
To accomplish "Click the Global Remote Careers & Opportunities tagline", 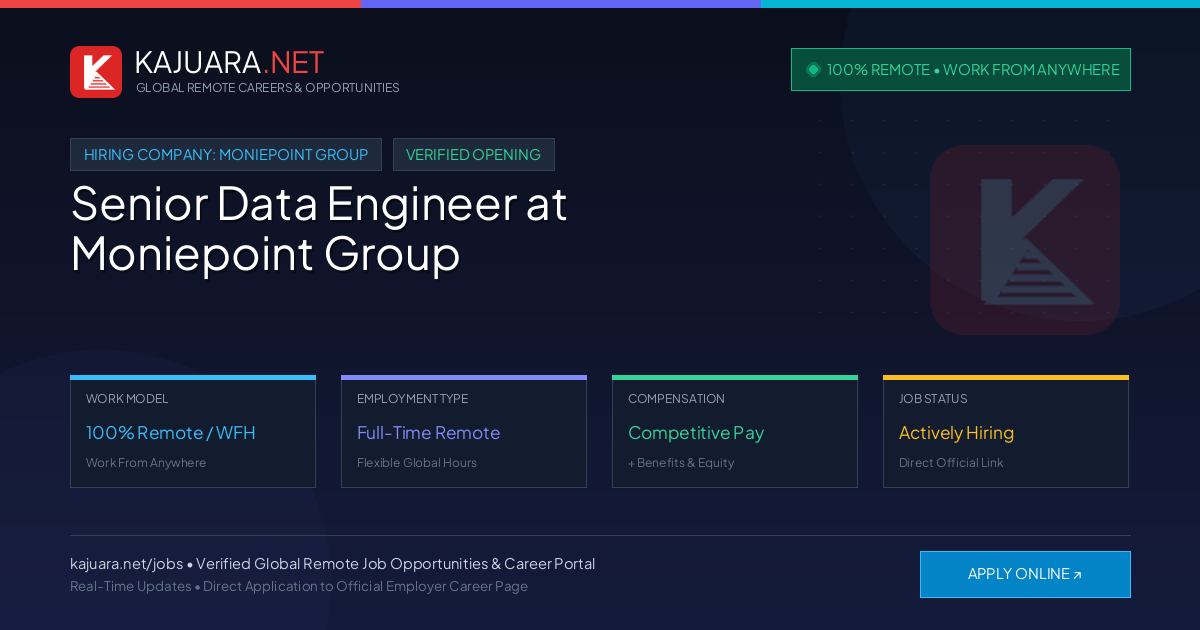I will [x=267, y=88].
